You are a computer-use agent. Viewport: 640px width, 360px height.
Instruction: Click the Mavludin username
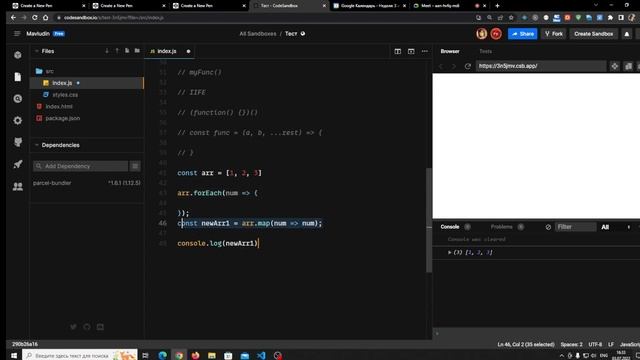[38, 33]
